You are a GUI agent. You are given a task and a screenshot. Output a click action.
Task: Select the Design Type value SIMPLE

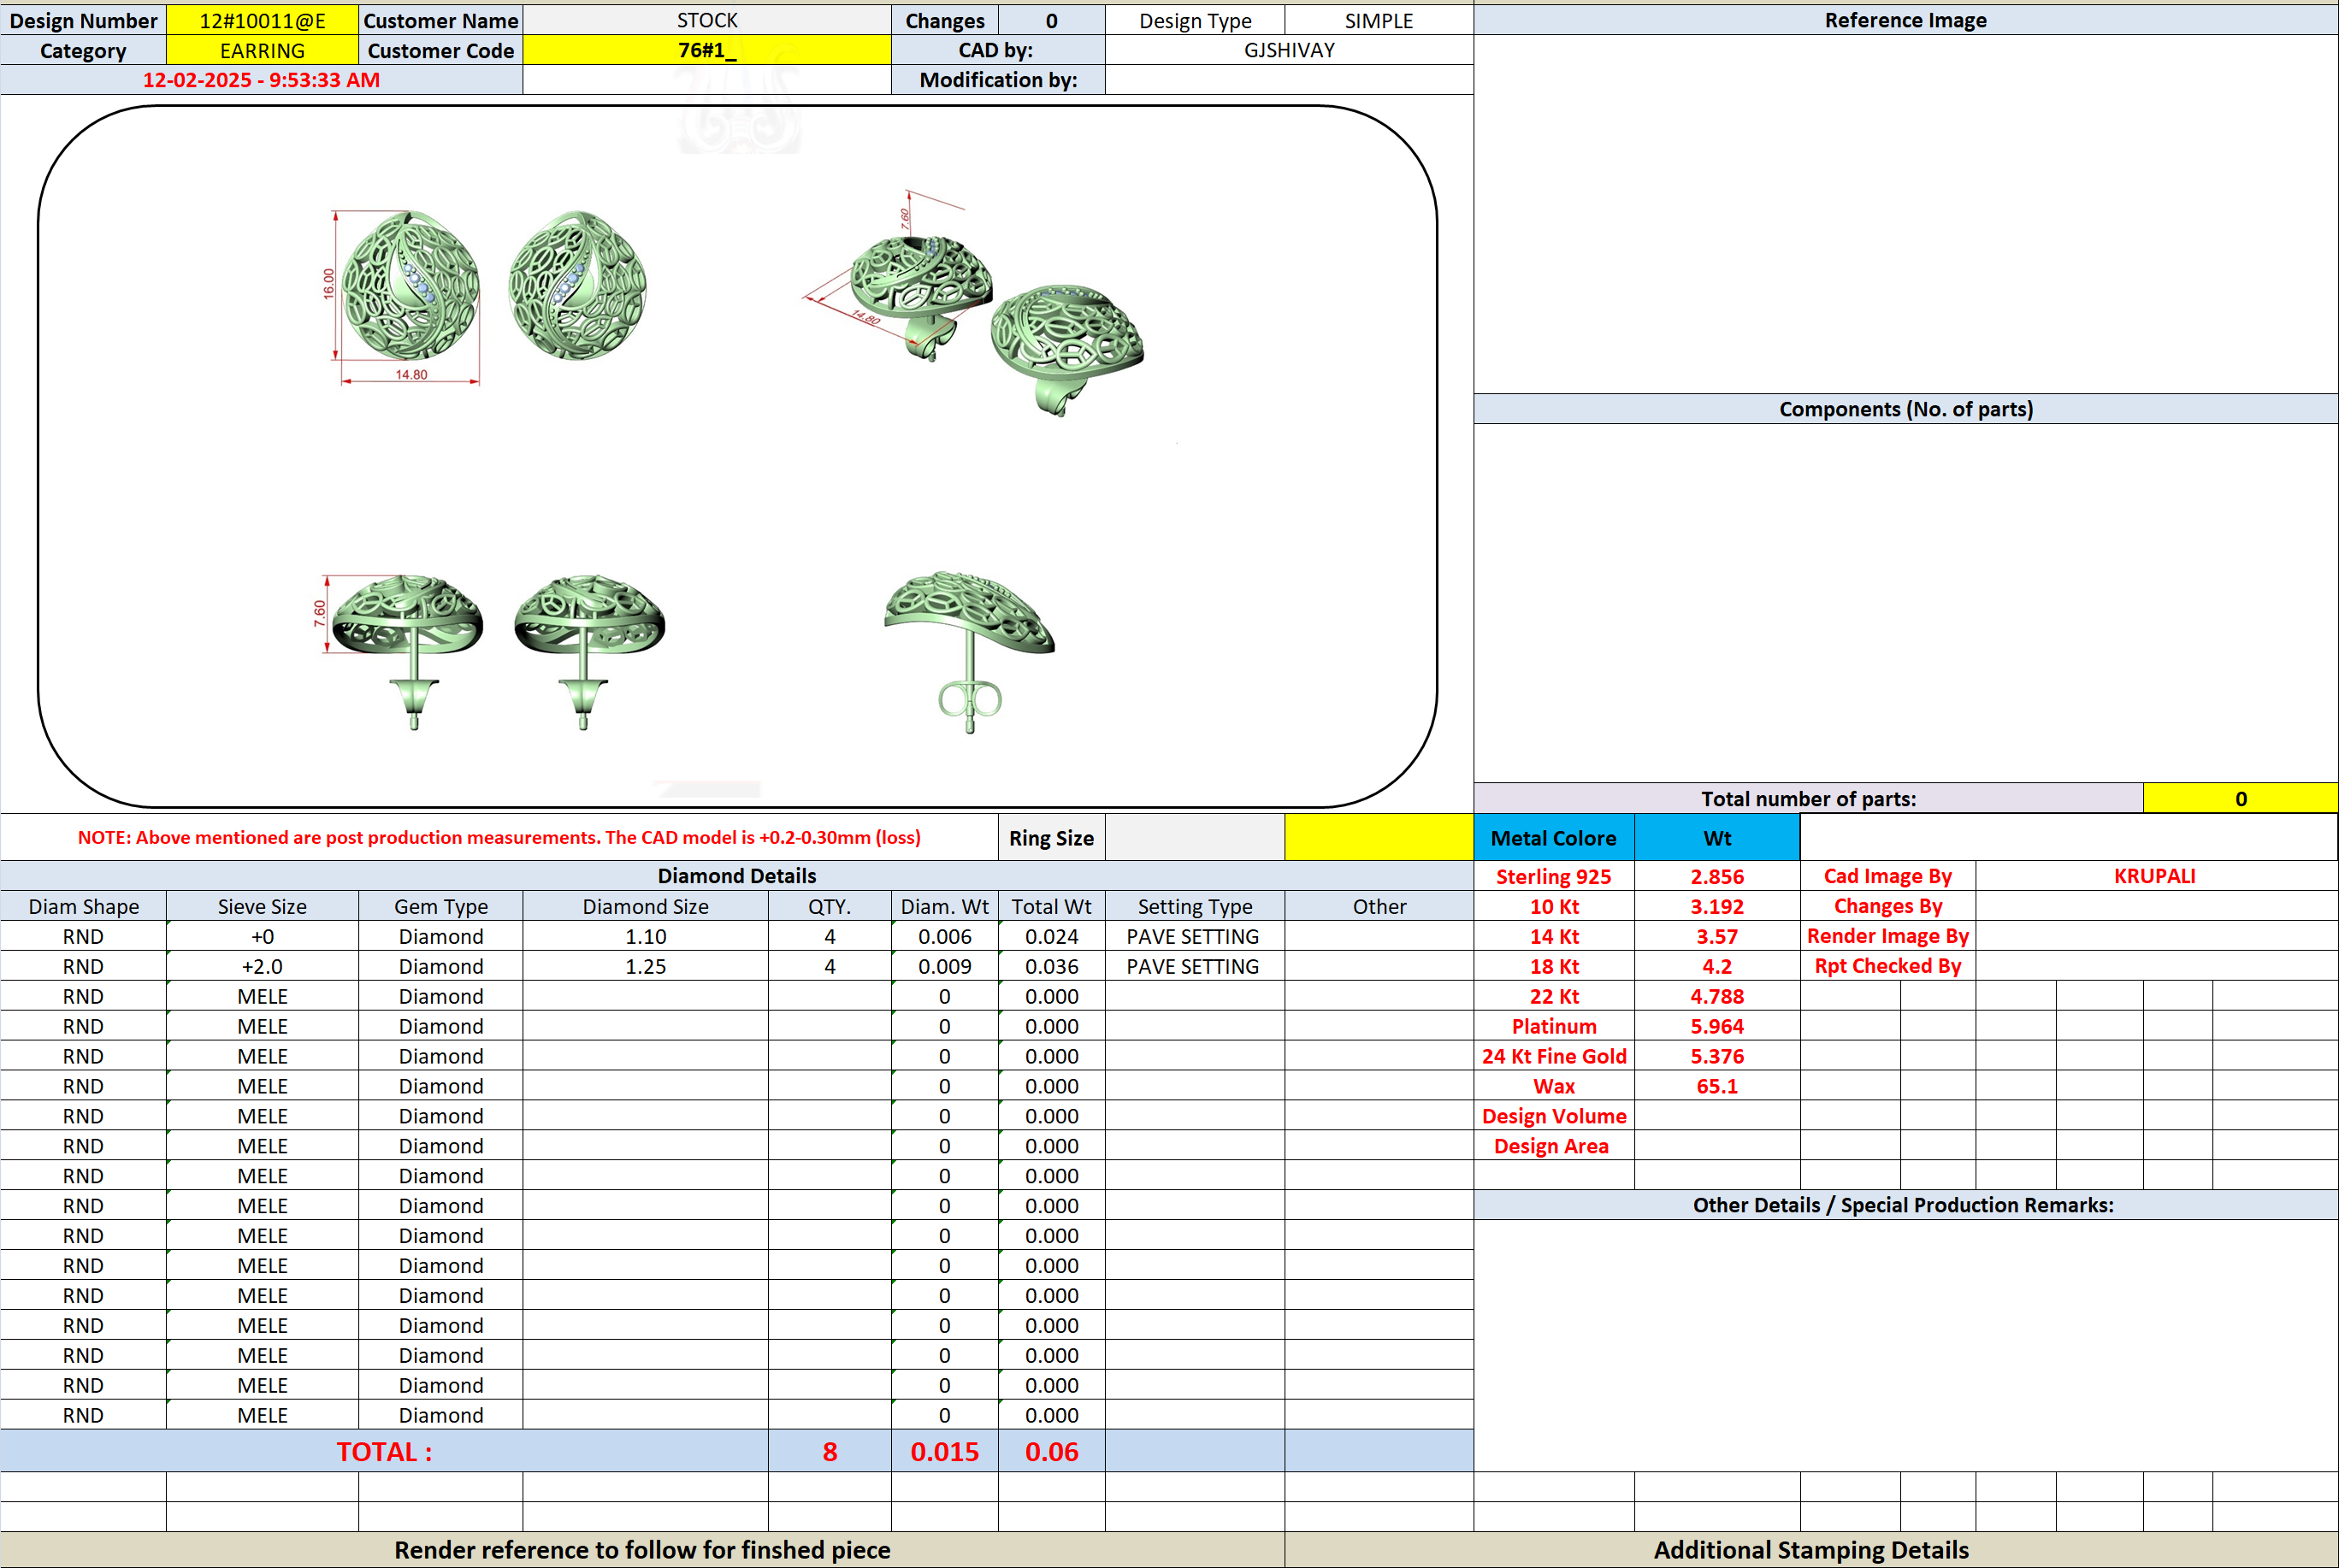point(1379,20)
